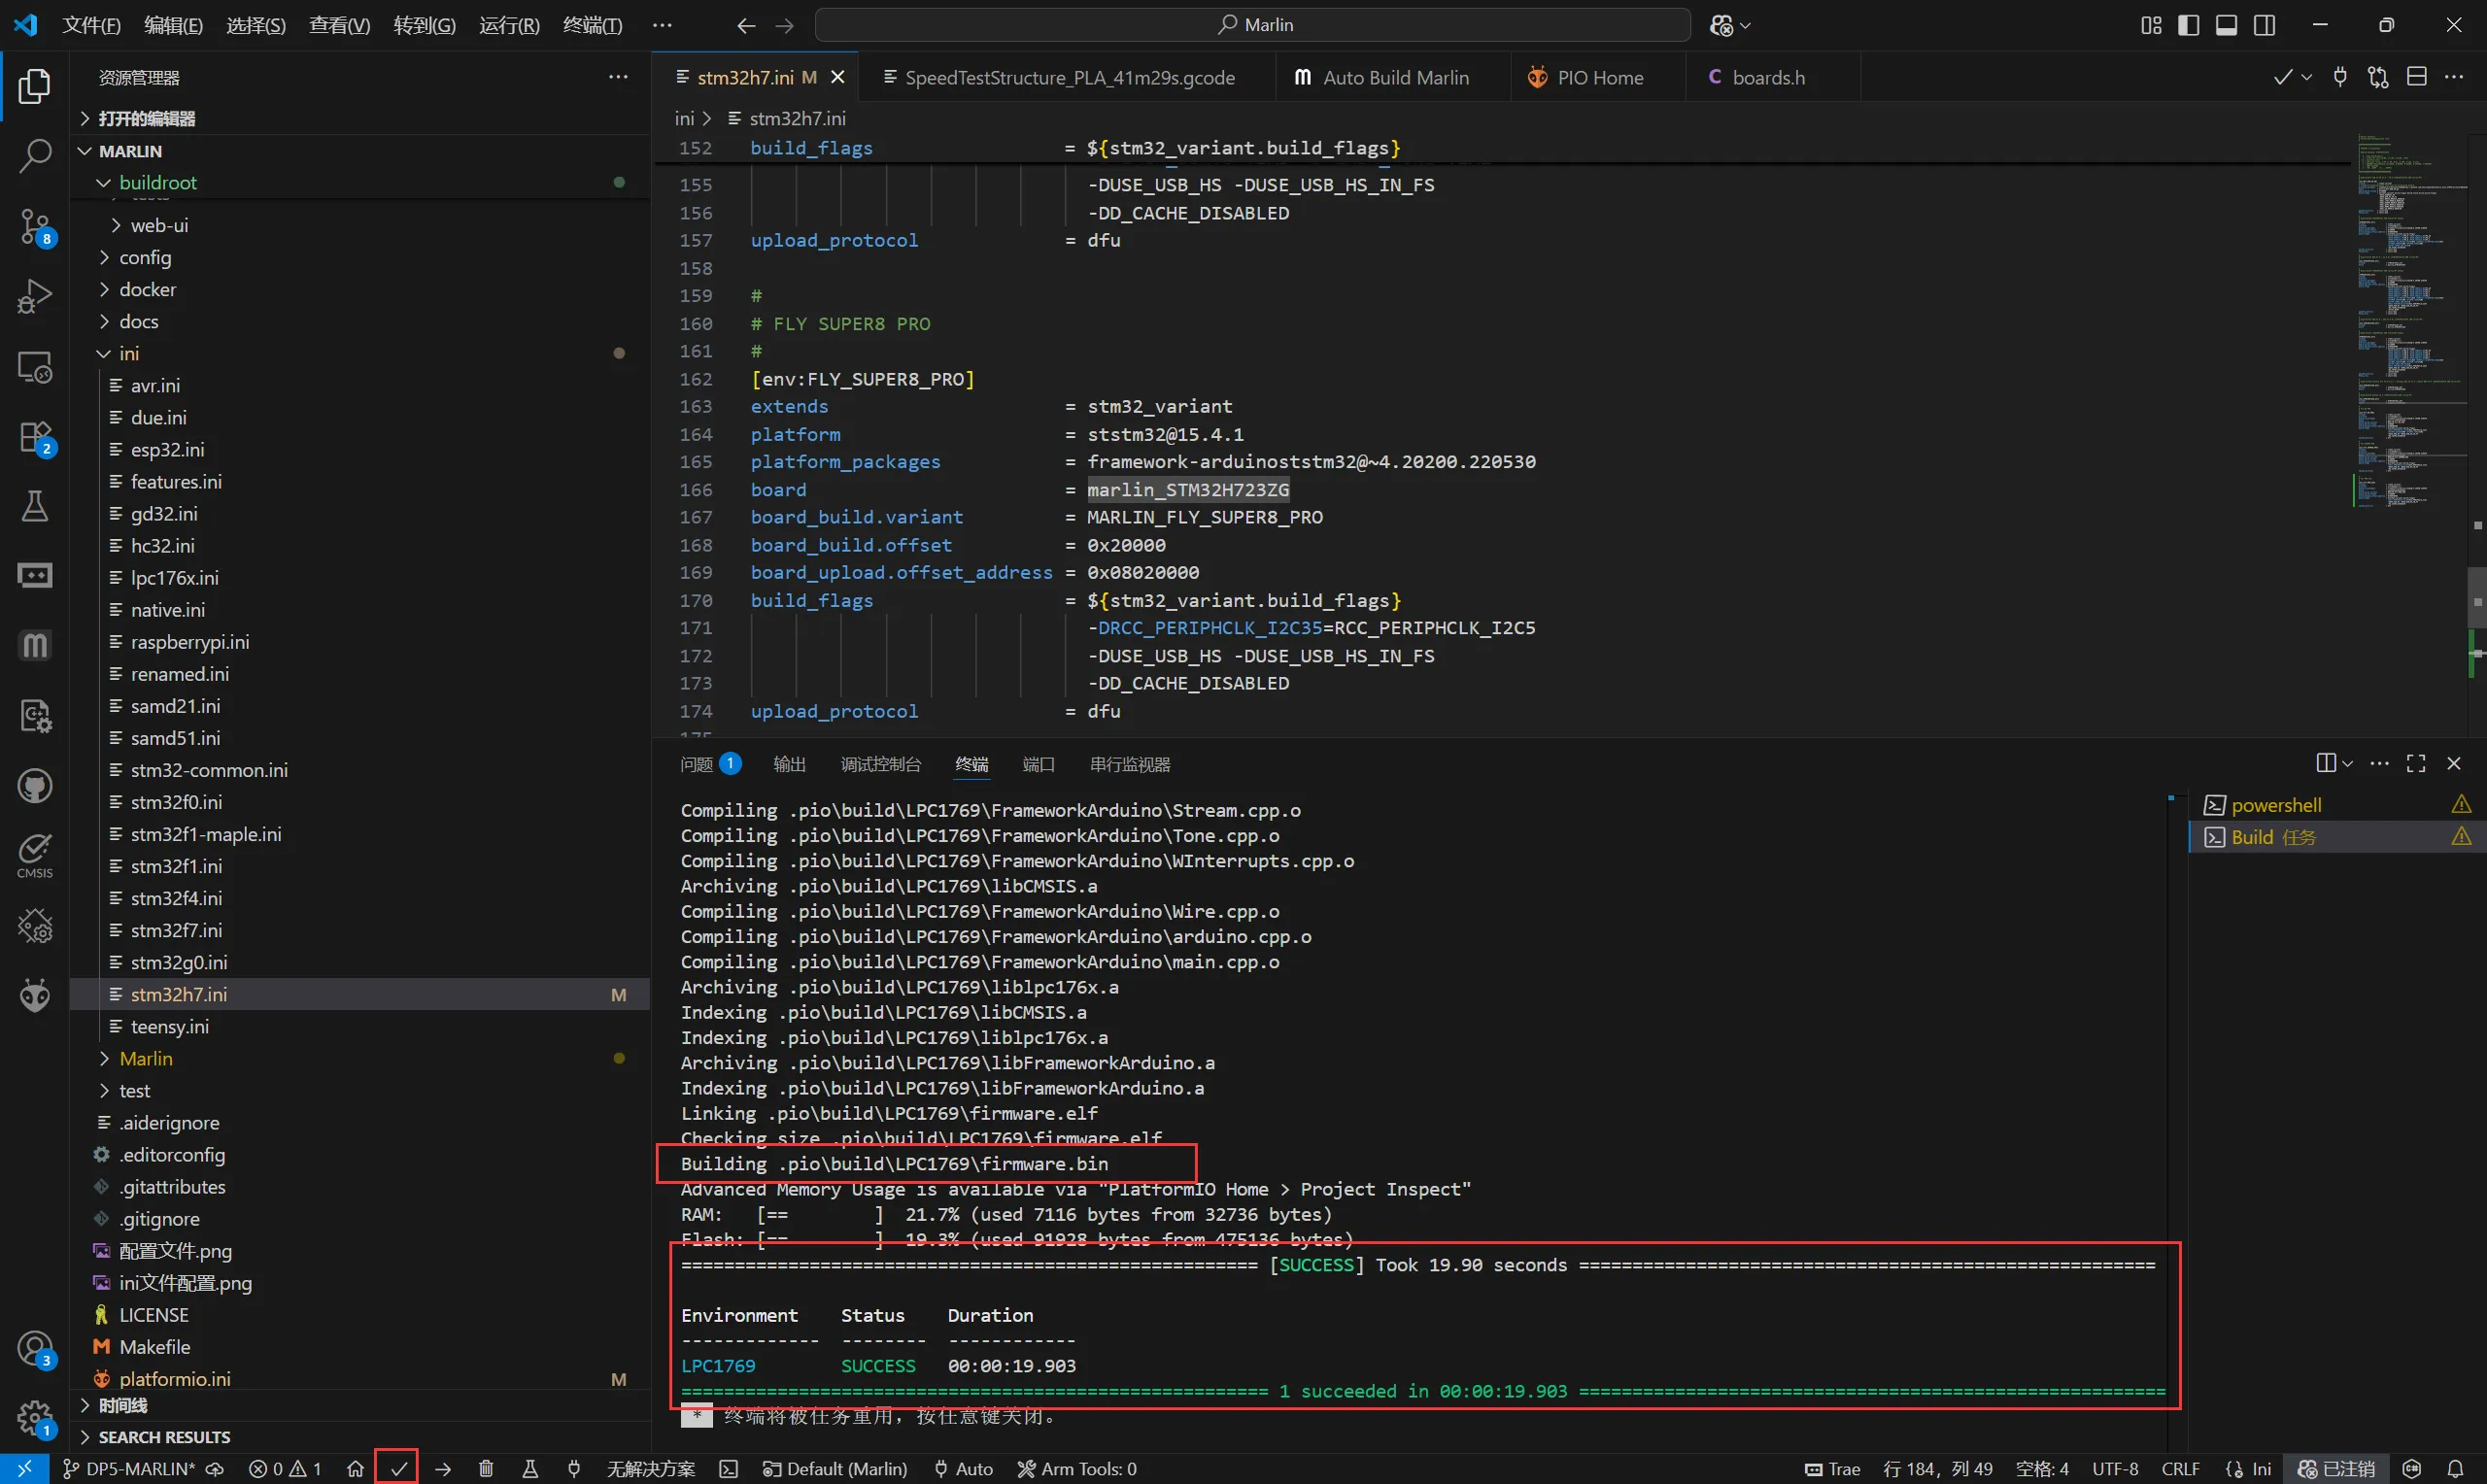Switch to the boards.h editor tab
Screen dimensions: 2487x1484
[x=1767, y=77]
